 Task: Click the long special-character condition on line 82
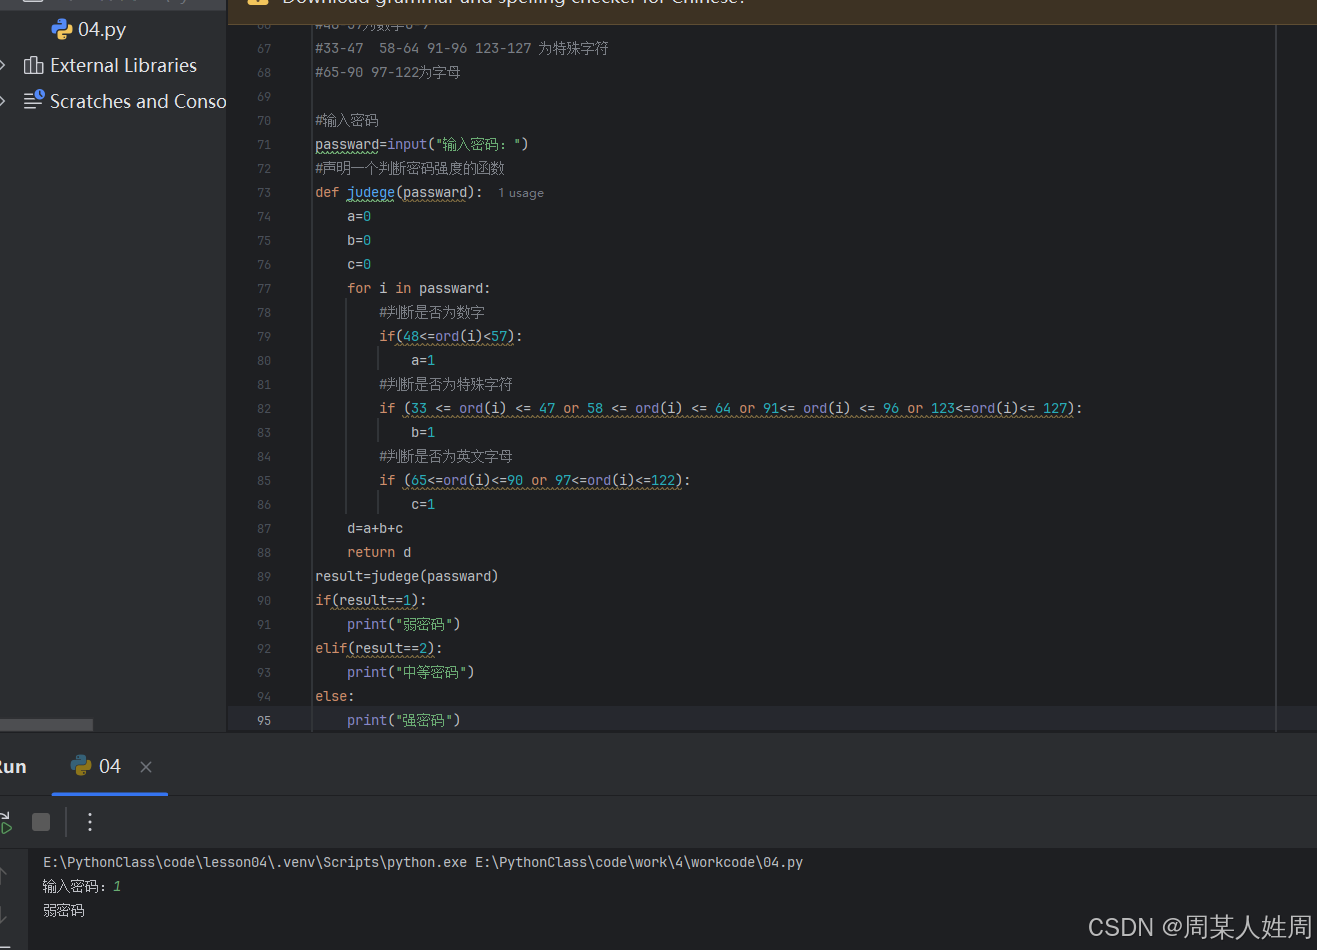pos(731,408)
